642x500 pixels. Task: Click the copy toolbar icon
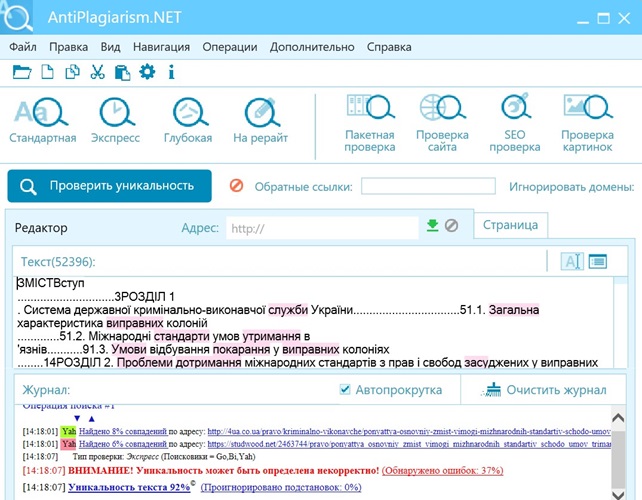(x=72, y=72)
